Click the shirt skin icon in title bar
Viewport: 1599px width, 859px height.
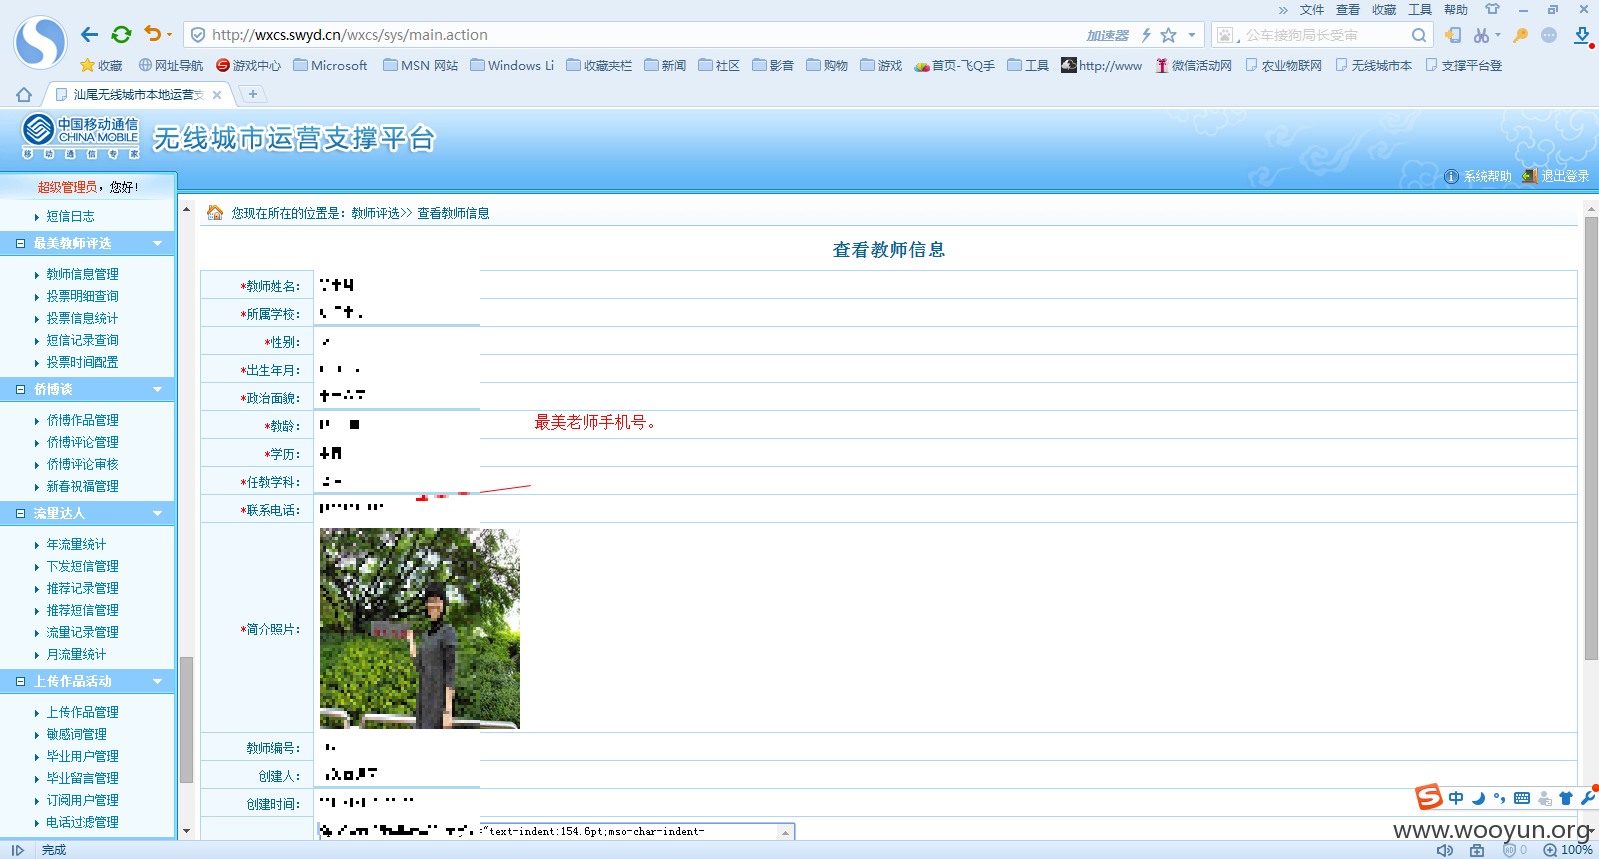pyautogui.click(x=1492, y=9)
